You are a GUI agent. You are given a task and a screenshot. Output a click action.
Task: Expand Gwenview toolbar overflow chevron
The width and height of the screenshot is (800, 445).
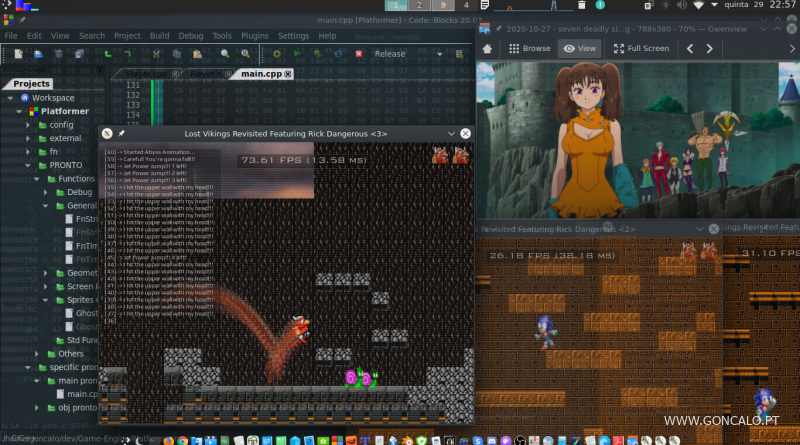[x=792, y=48]
